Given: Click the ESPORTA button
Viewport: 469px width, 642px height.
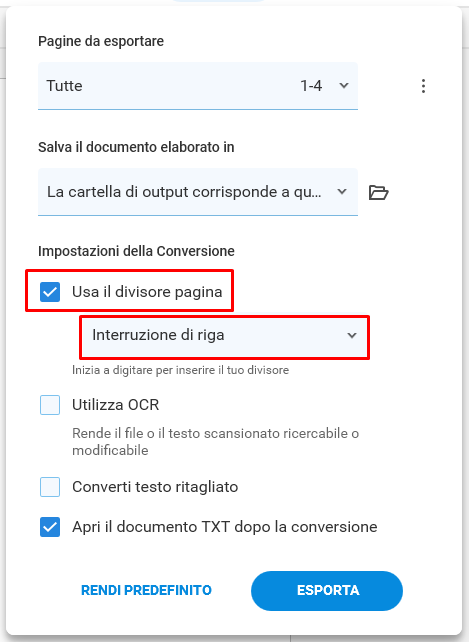Looking at the screenshot, I should coord(327,591).
